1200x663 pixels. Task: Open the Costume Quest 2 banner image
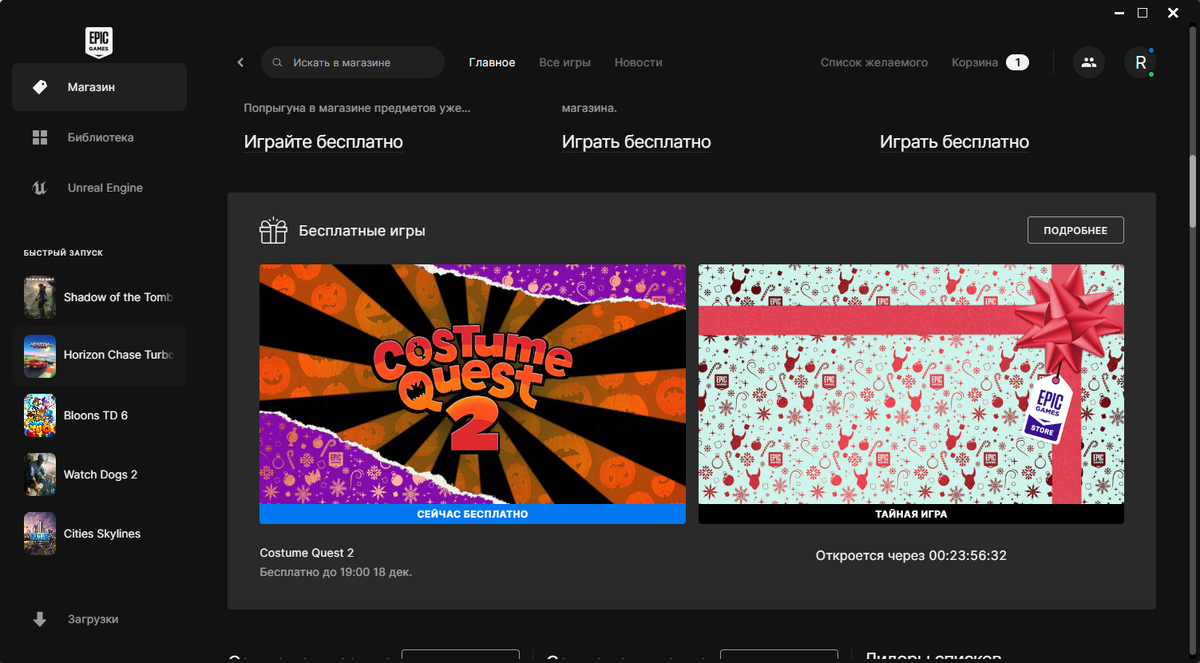[x=472, y=384]
